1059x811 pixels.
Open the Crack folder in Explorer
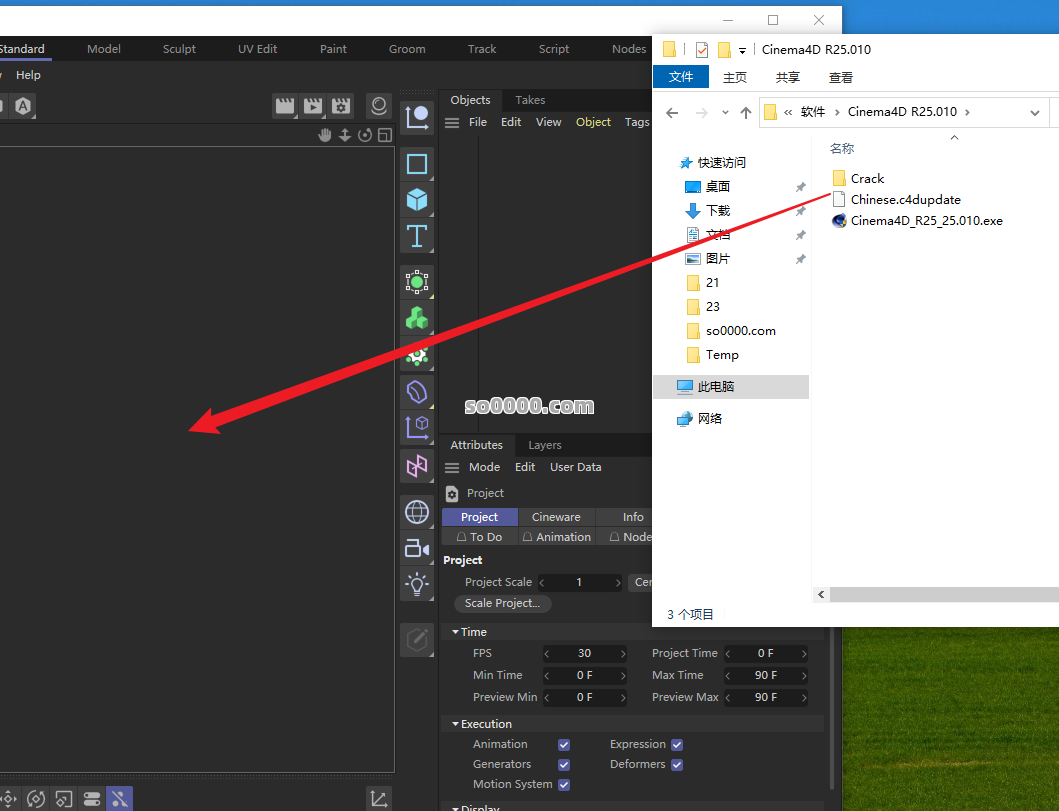[x=867, y=178]
